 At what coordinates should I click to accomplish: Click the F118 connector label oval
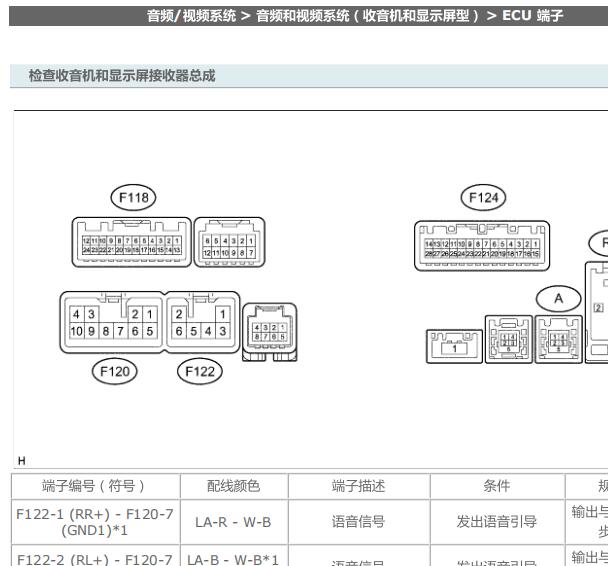pos(133,197)
